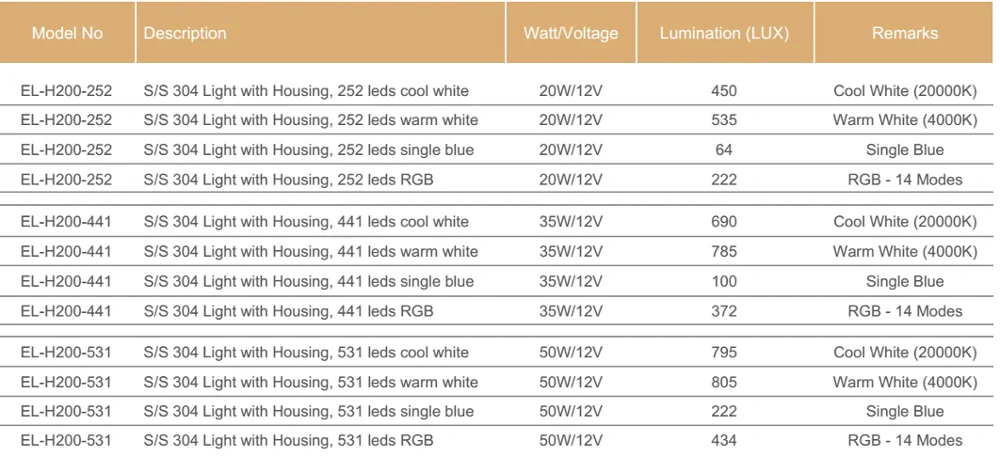Click the 531 leds single blue description
1000x456 pixels.
[x=309, y=411]
